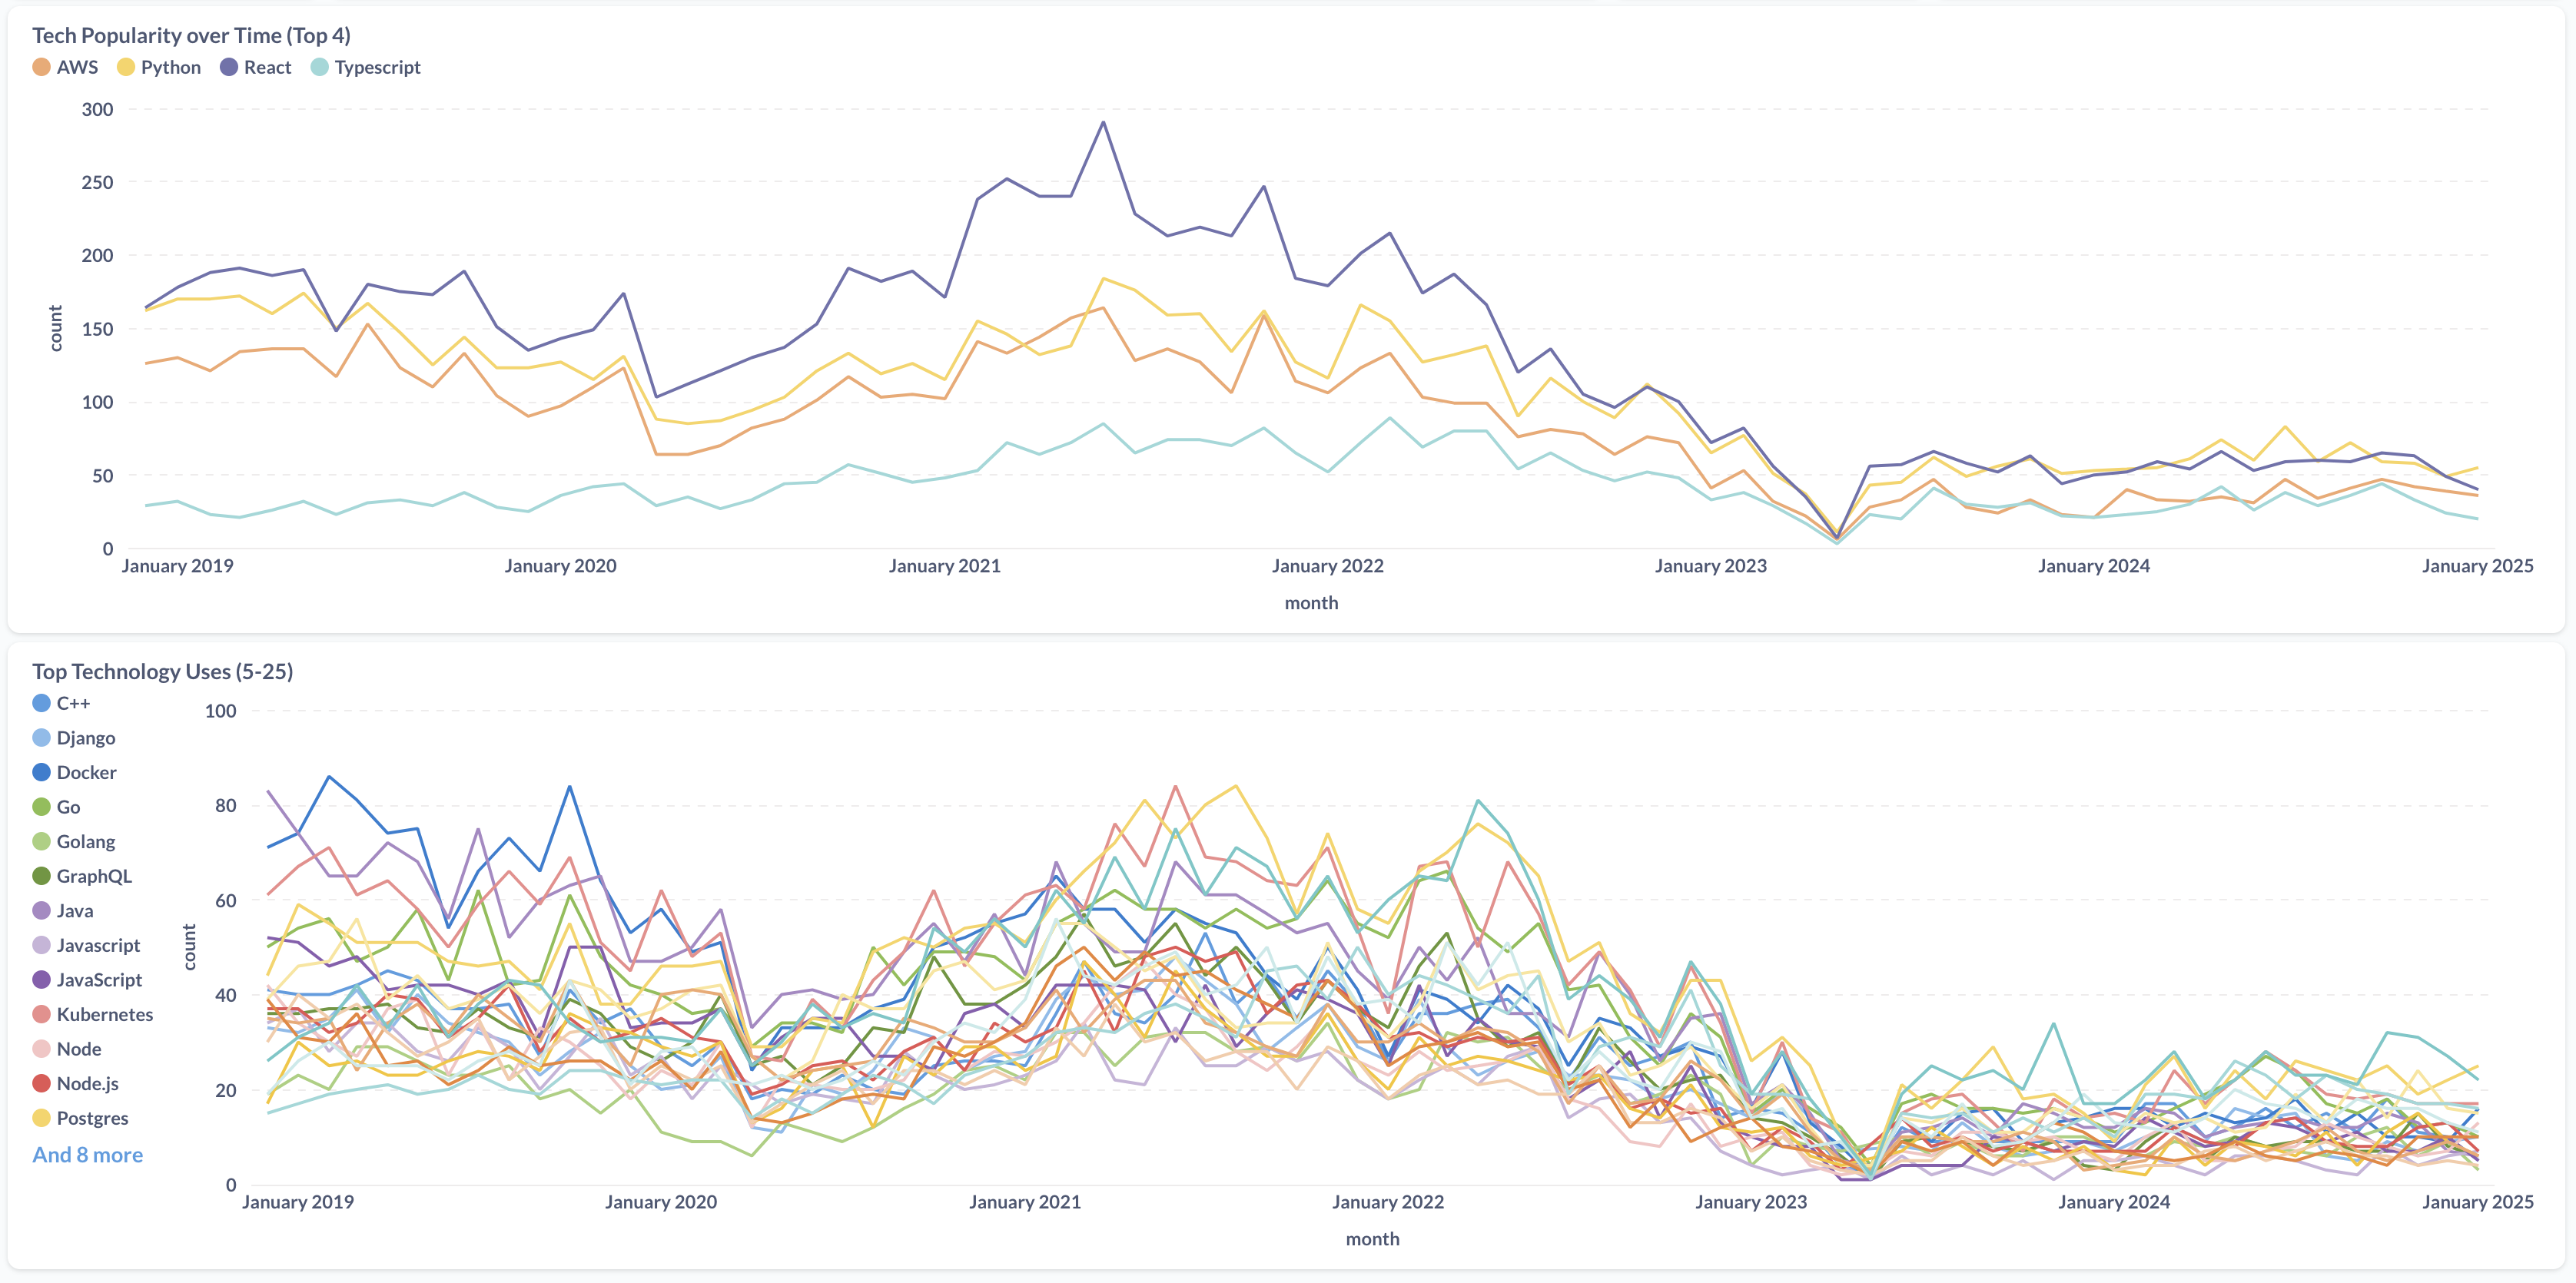
Task: Open the Tech Popularity over Time chart title
Action: coord(191,35)
